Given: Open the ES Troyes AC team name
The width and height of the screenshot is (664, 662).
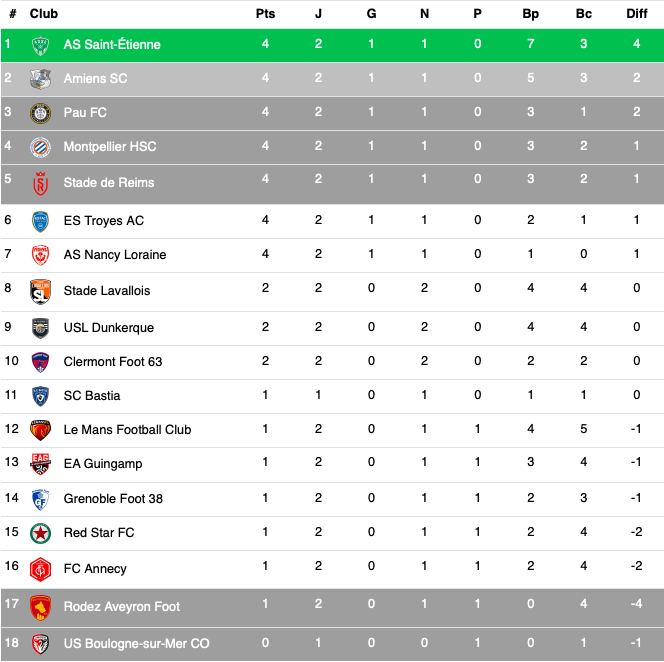Looking at the screenshot, I should pos(104,221).
